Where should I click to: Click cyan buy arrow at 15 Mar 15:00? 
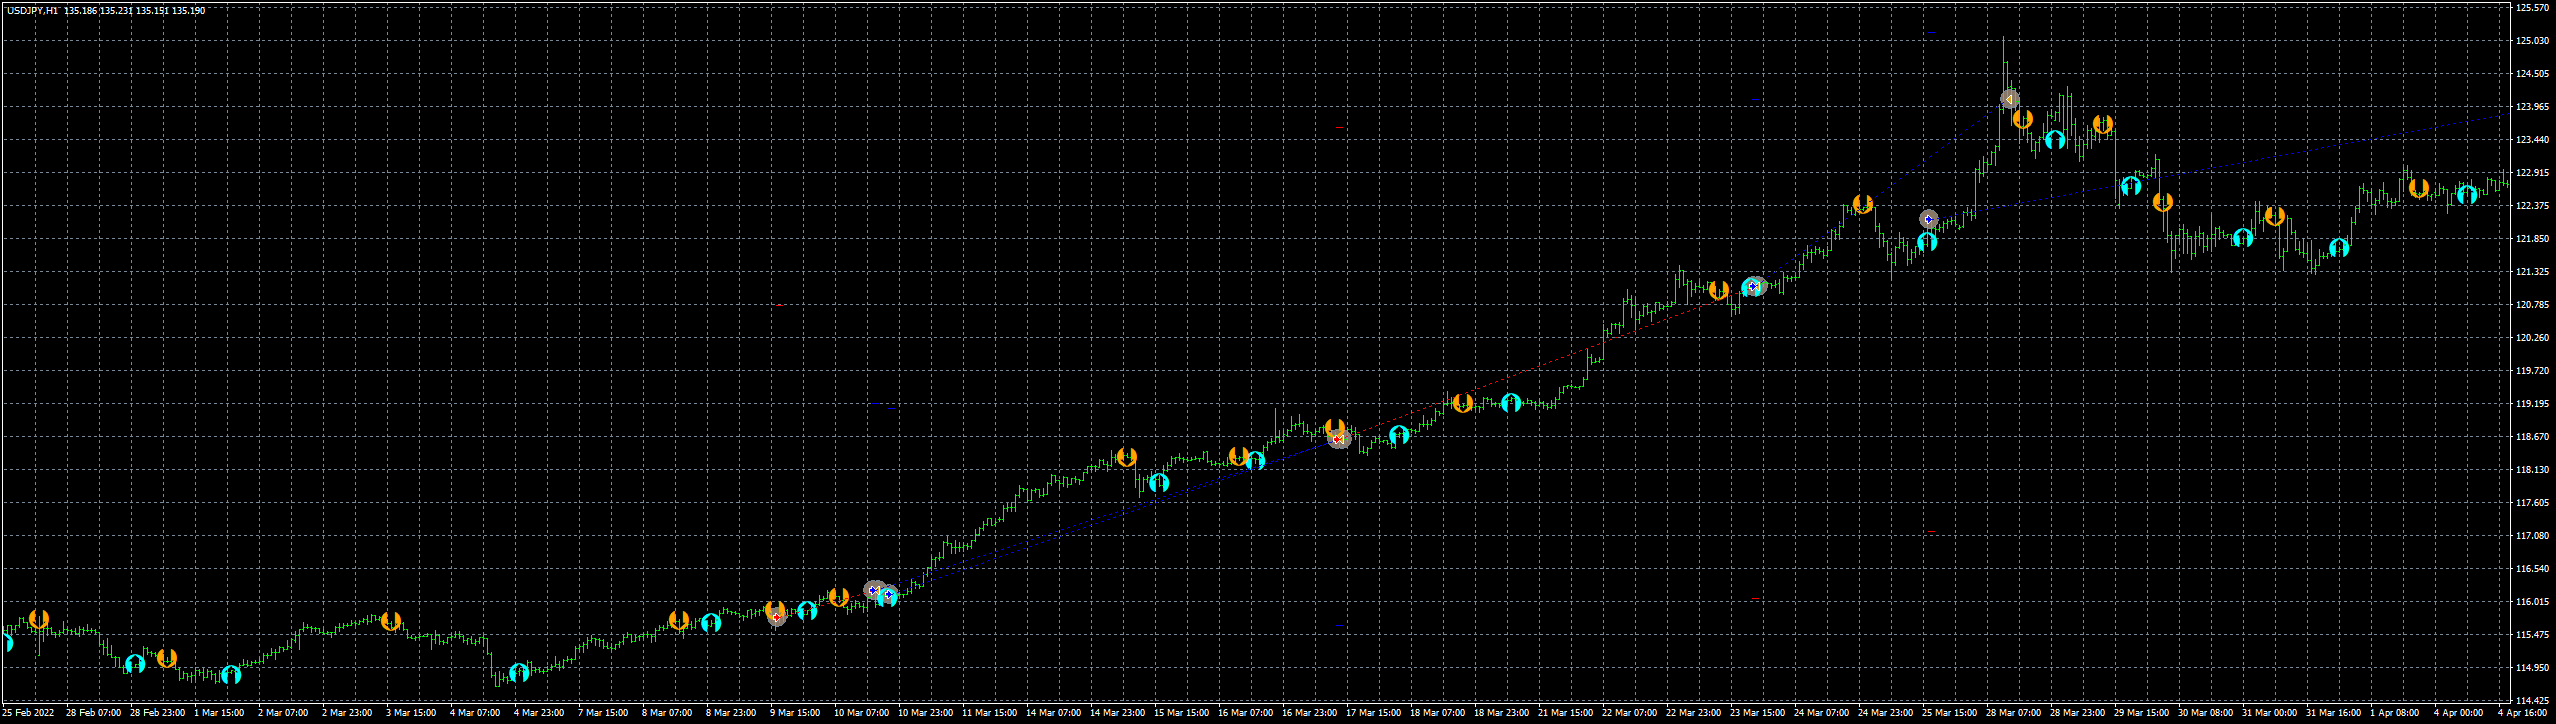(1159, 483)
